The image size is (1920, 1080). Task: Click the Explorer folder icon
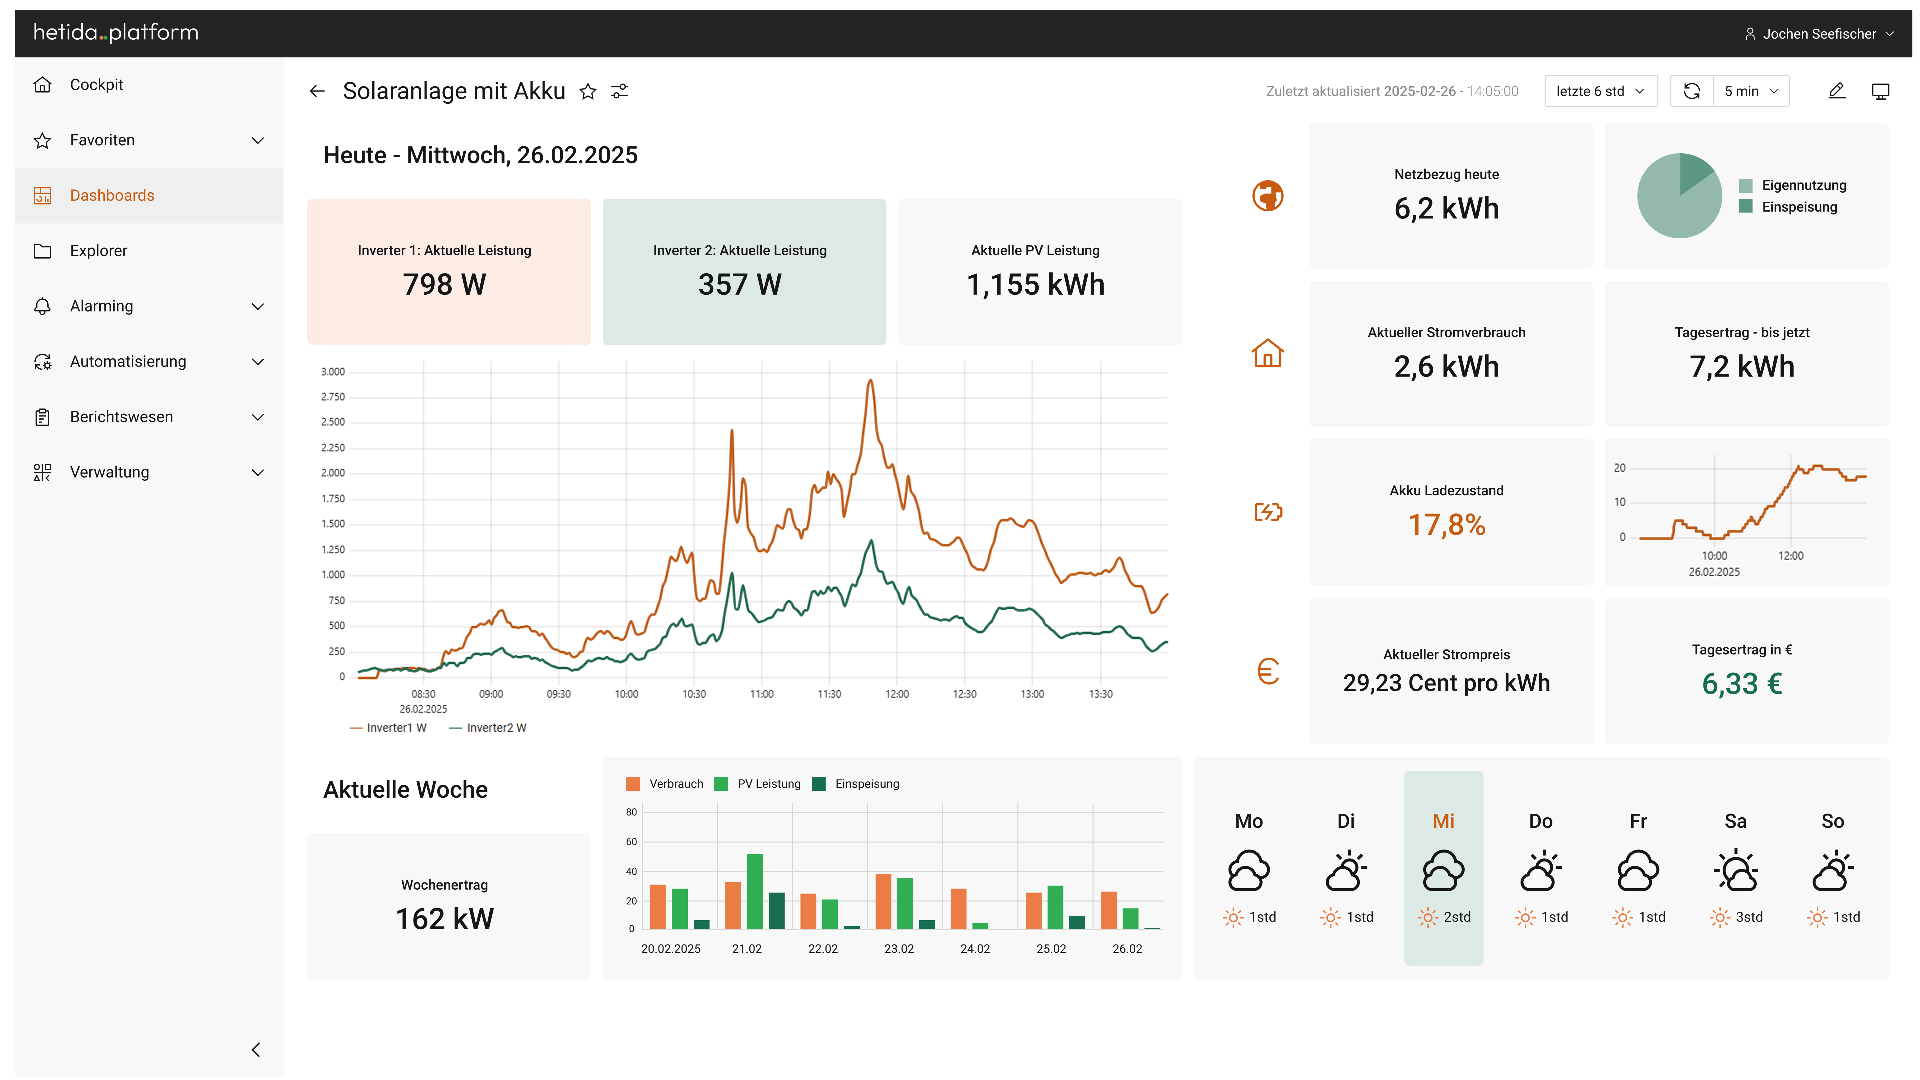pos(42,251)
